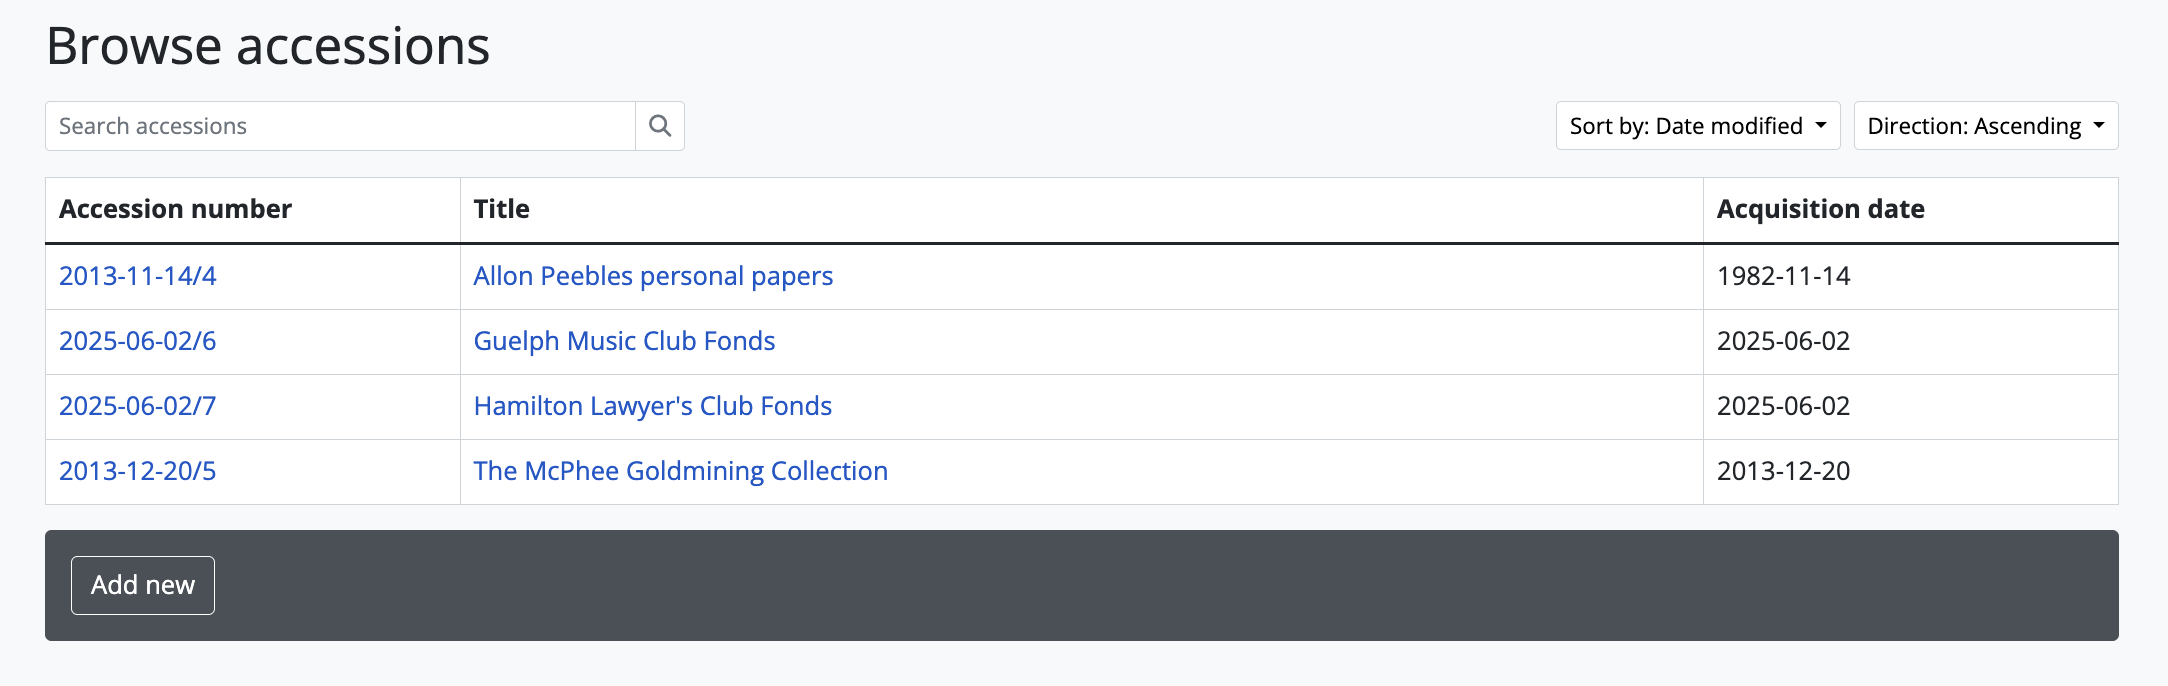This screenshot has height=686, width=2168.
Task: Expand the Direction: Ascending dropdown
Action: point(1985,126)
